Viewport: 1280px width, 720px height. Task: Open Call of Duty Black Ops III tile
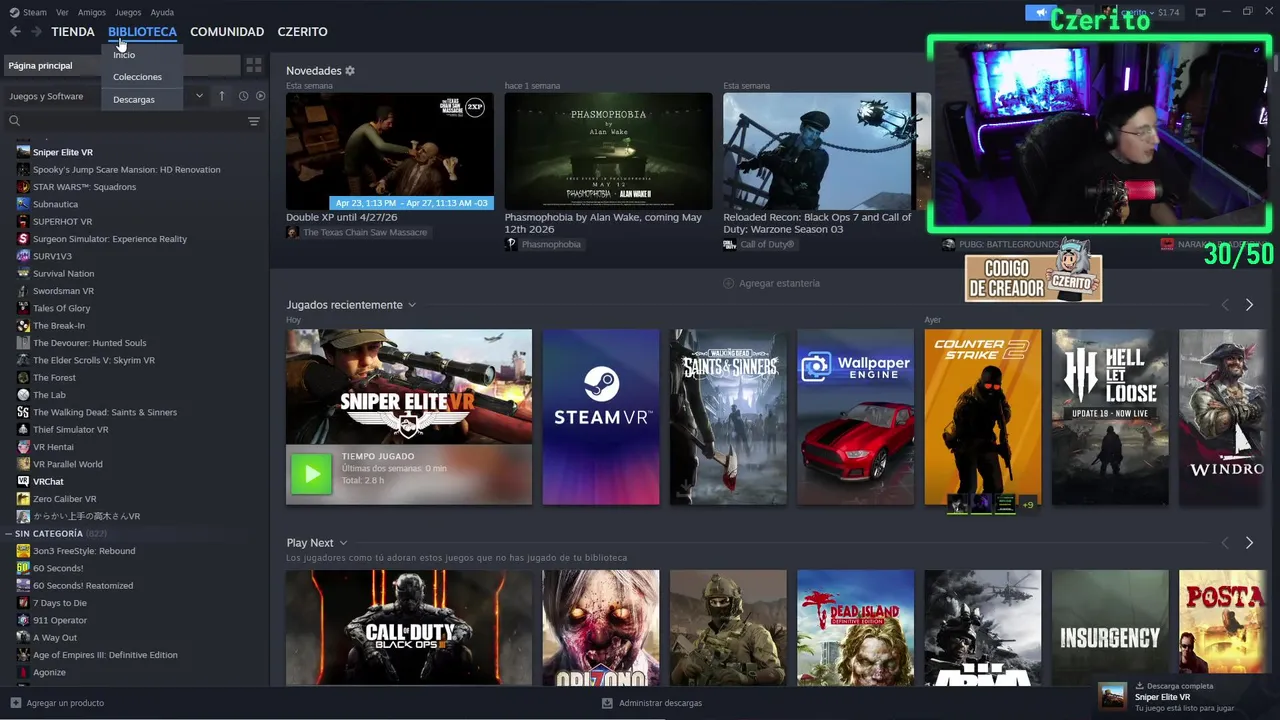click(409, 628)
